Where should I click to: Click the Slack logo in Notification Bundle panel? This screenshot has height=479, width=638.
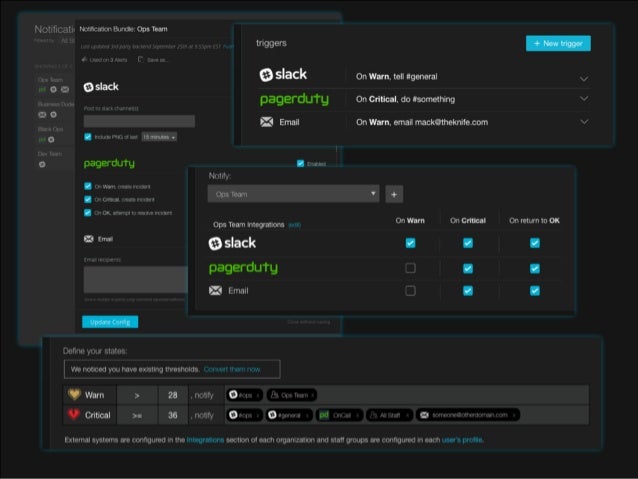coord(101,87)
